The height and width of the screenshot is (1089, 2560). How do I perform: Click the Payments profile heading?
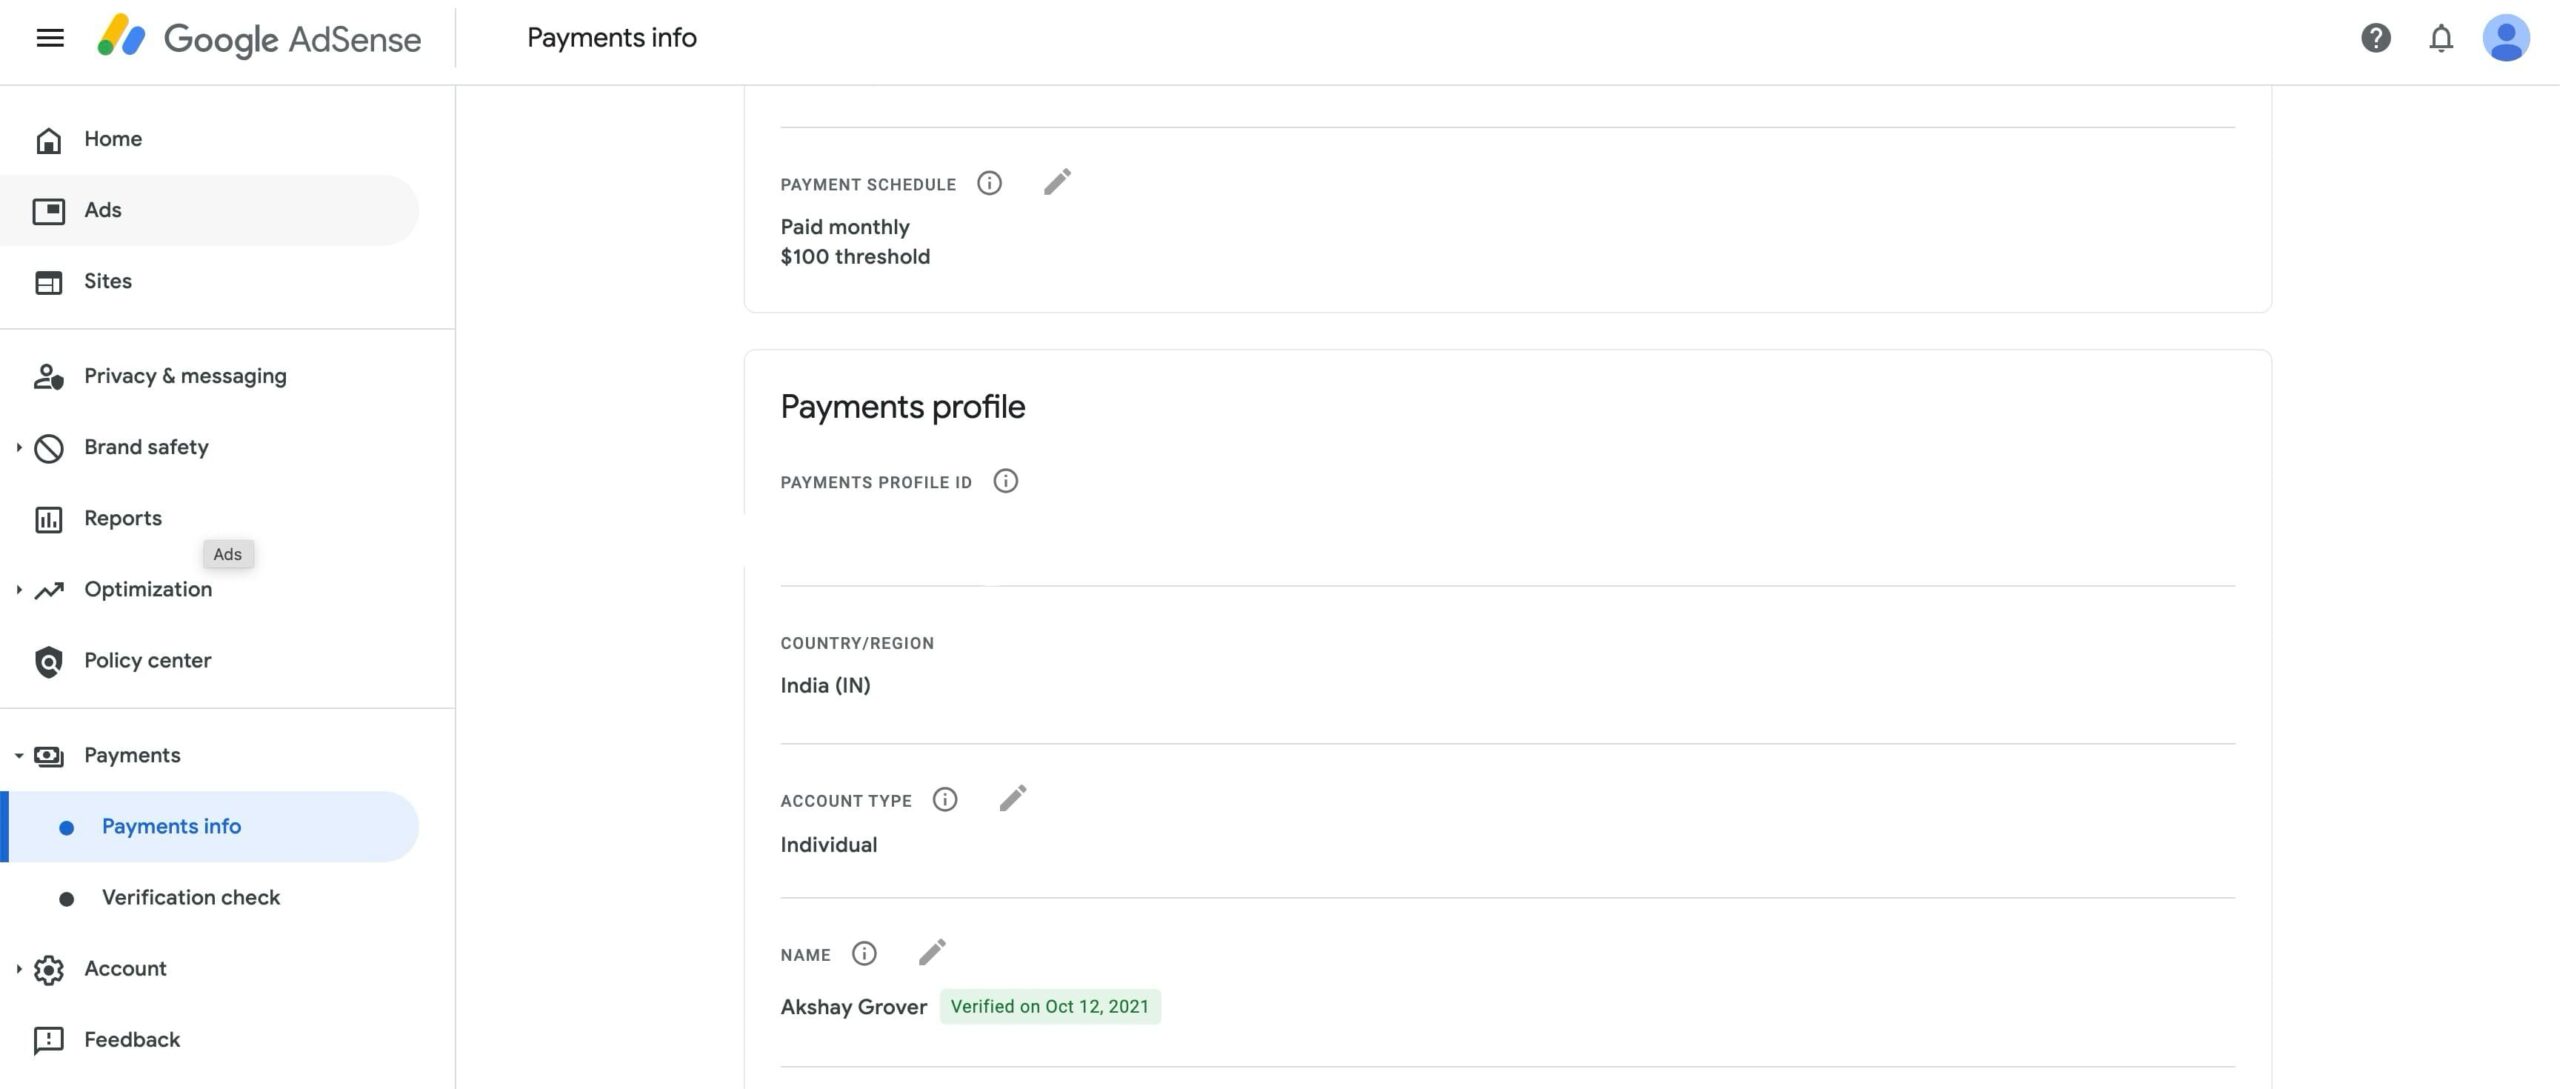pyautogui.click(x=903, y=407)
